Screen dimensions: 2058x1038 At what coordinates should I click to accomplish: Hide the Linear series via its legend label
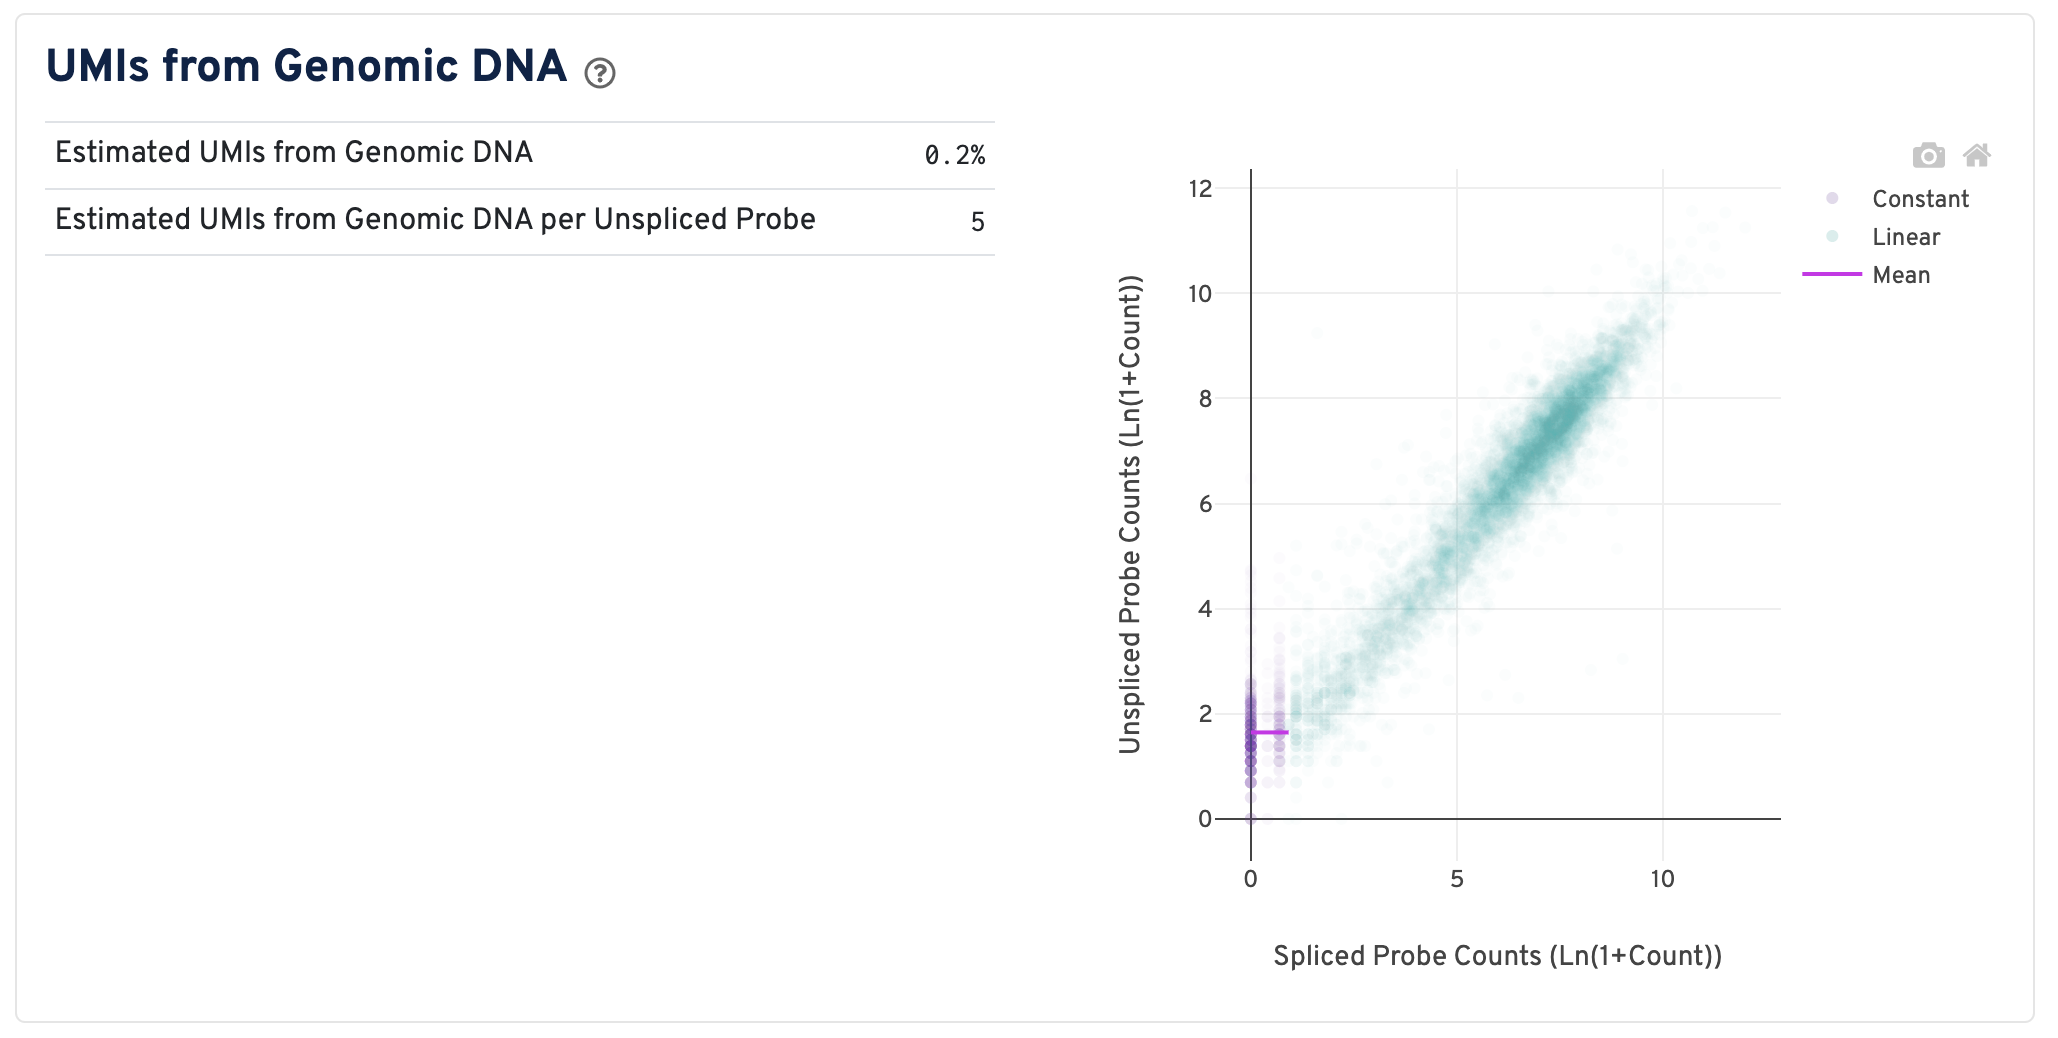click(x=1906, y=237)
